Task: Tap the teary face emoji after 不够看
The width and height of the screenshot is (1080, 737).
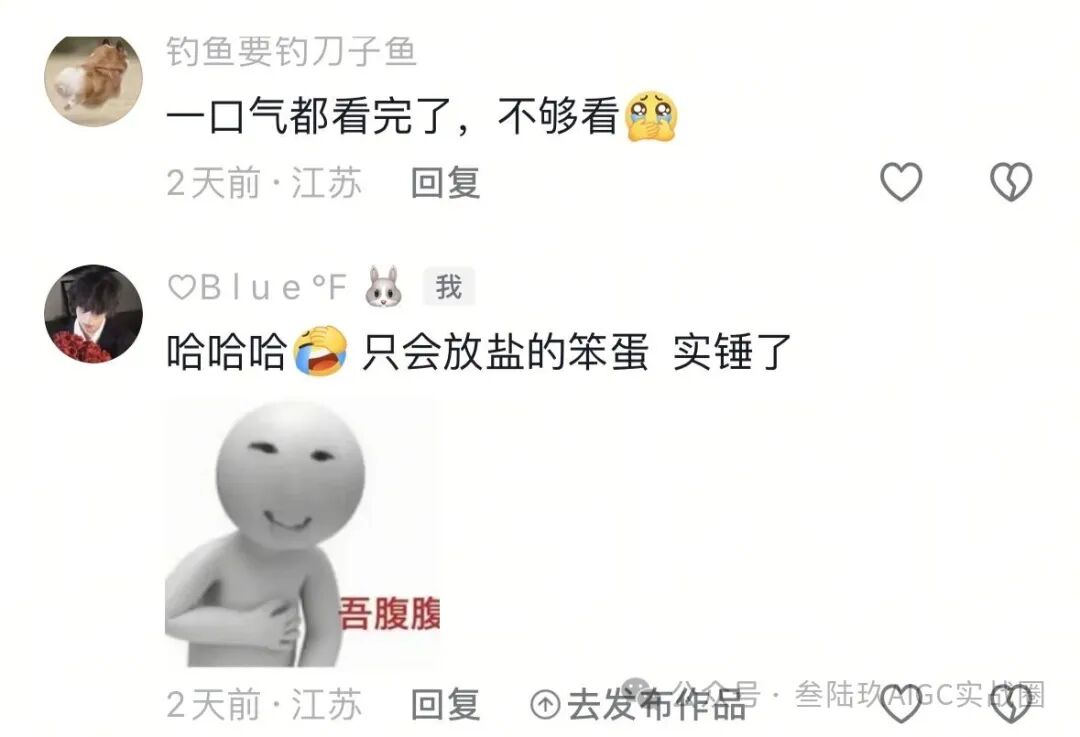Action: point(651,116)
